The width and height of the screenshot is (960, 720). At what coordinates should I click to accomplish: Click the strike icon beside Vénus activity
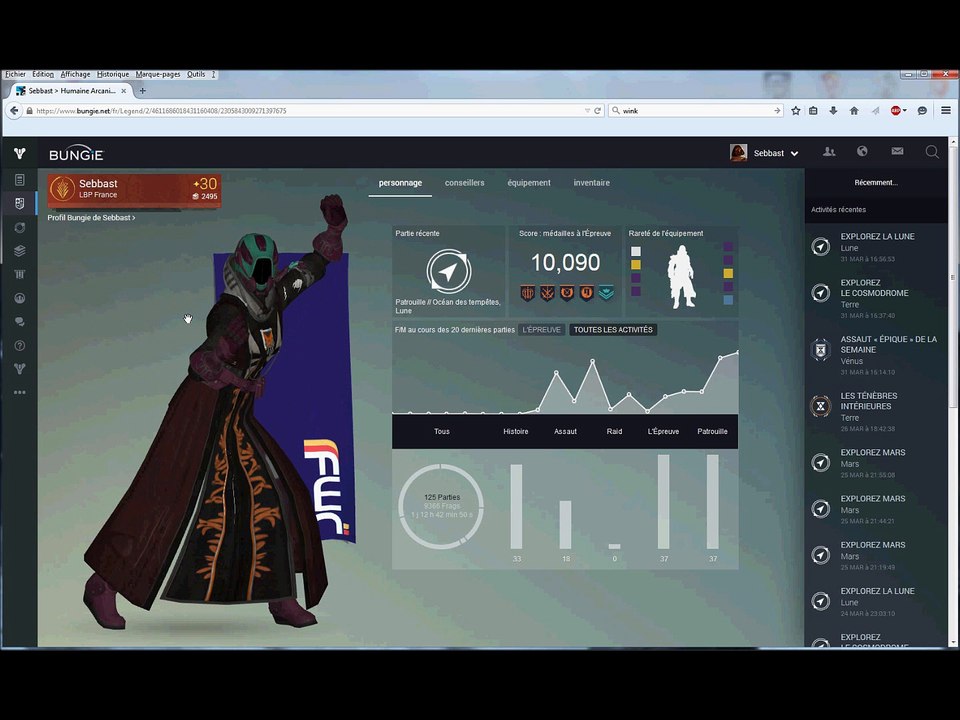820,350
